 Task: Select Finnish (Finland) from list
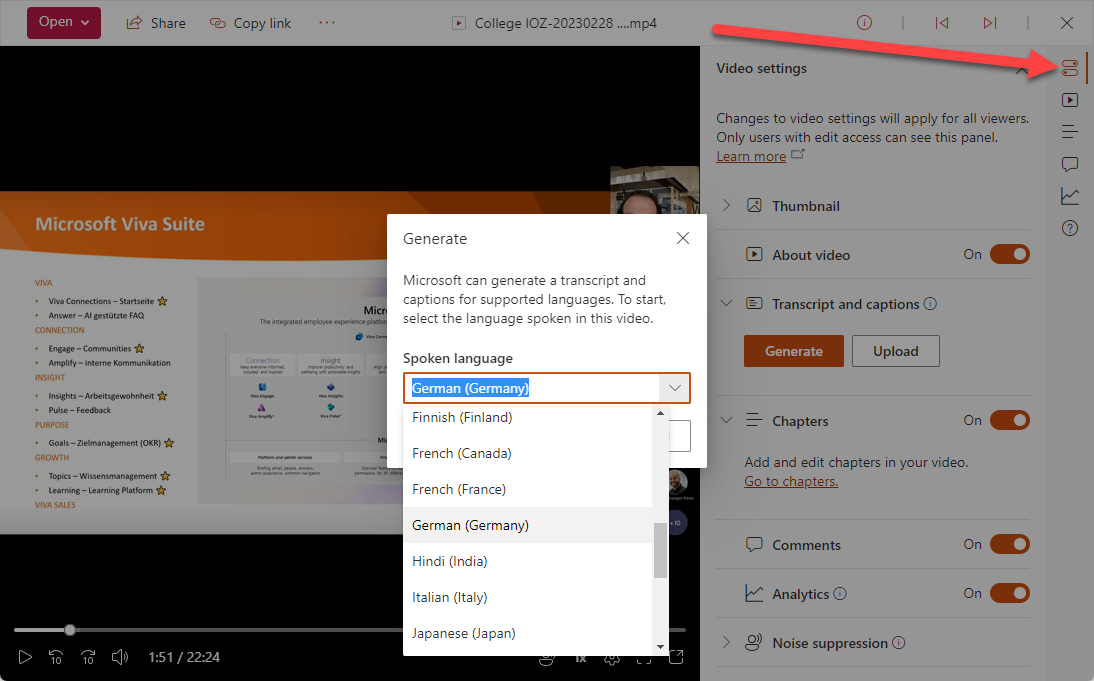527,417
